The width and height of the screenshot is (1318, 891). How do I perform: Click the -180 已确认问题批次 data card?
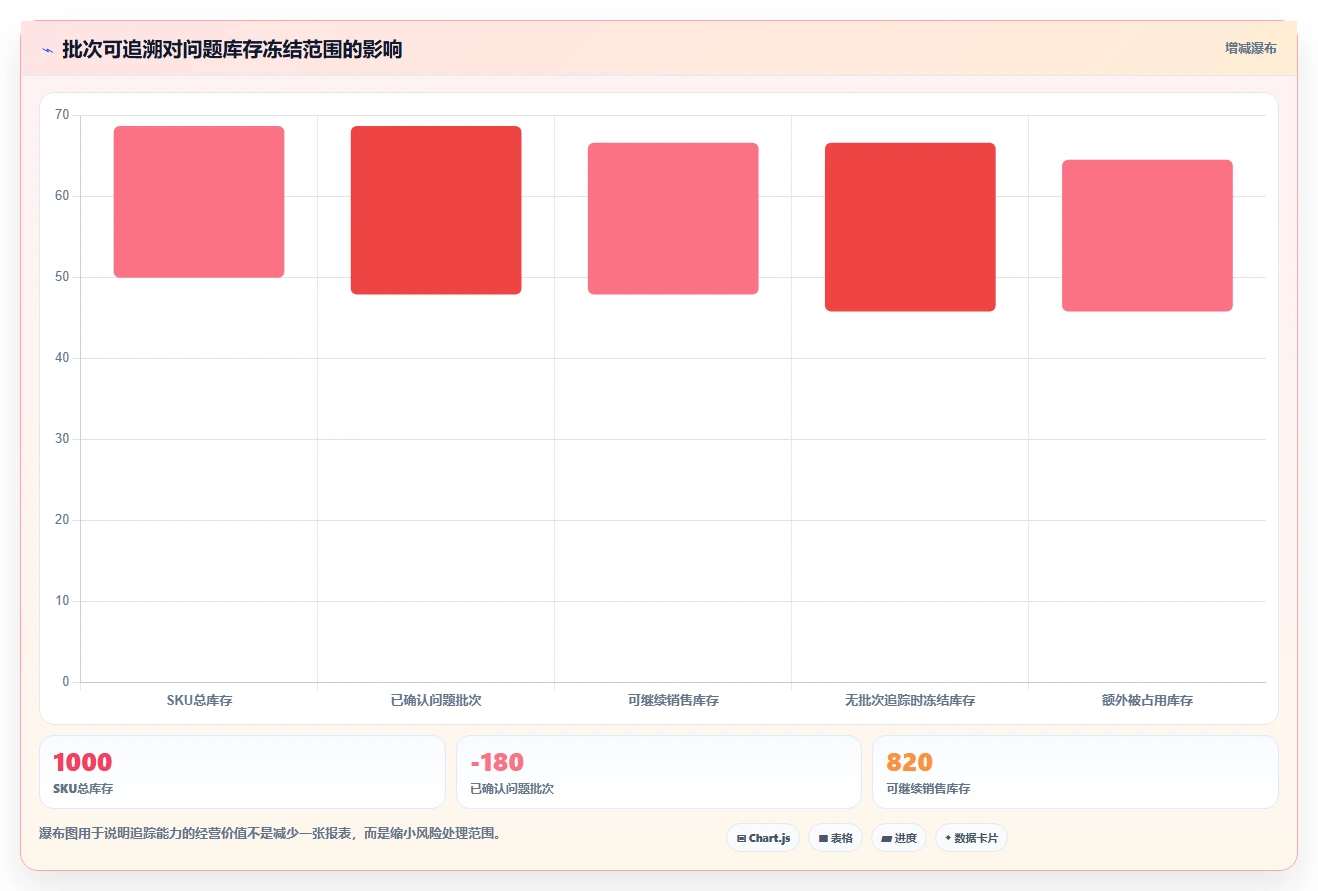click(x=659, y=772)
